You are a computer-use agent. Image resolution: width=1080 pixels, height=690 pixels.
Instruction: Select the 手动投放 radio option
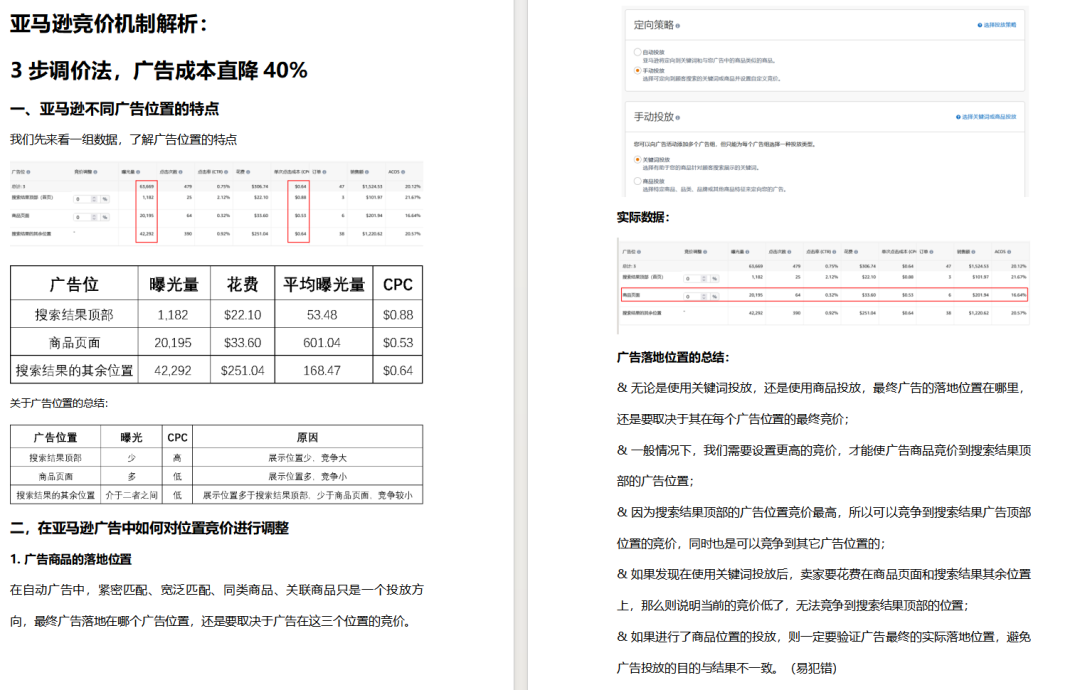pyautogui.click(x=638, y=72)
